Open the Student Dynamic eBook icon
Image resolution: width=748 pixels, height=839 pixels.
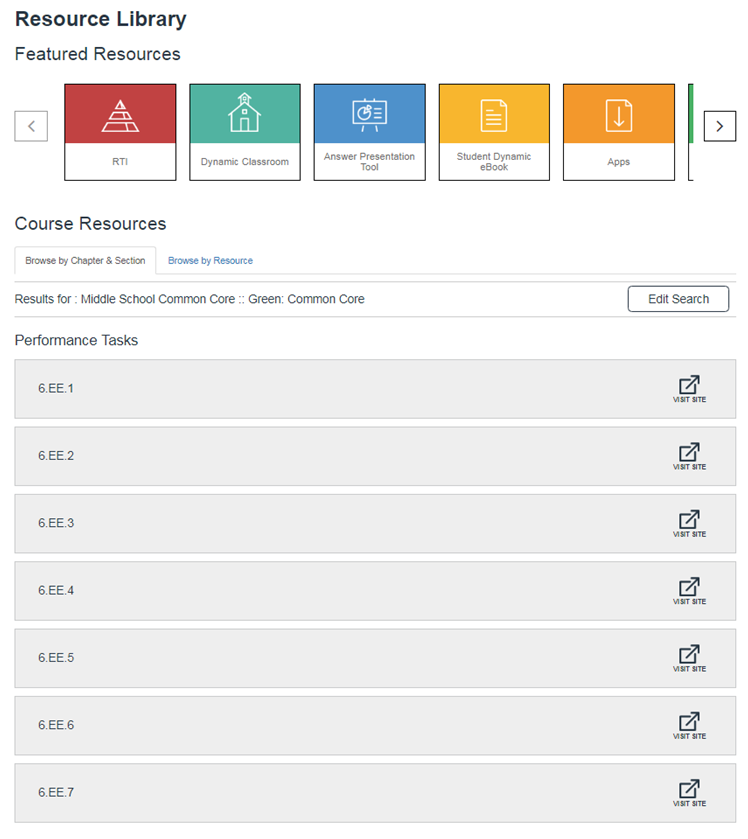tap(494, 115)
